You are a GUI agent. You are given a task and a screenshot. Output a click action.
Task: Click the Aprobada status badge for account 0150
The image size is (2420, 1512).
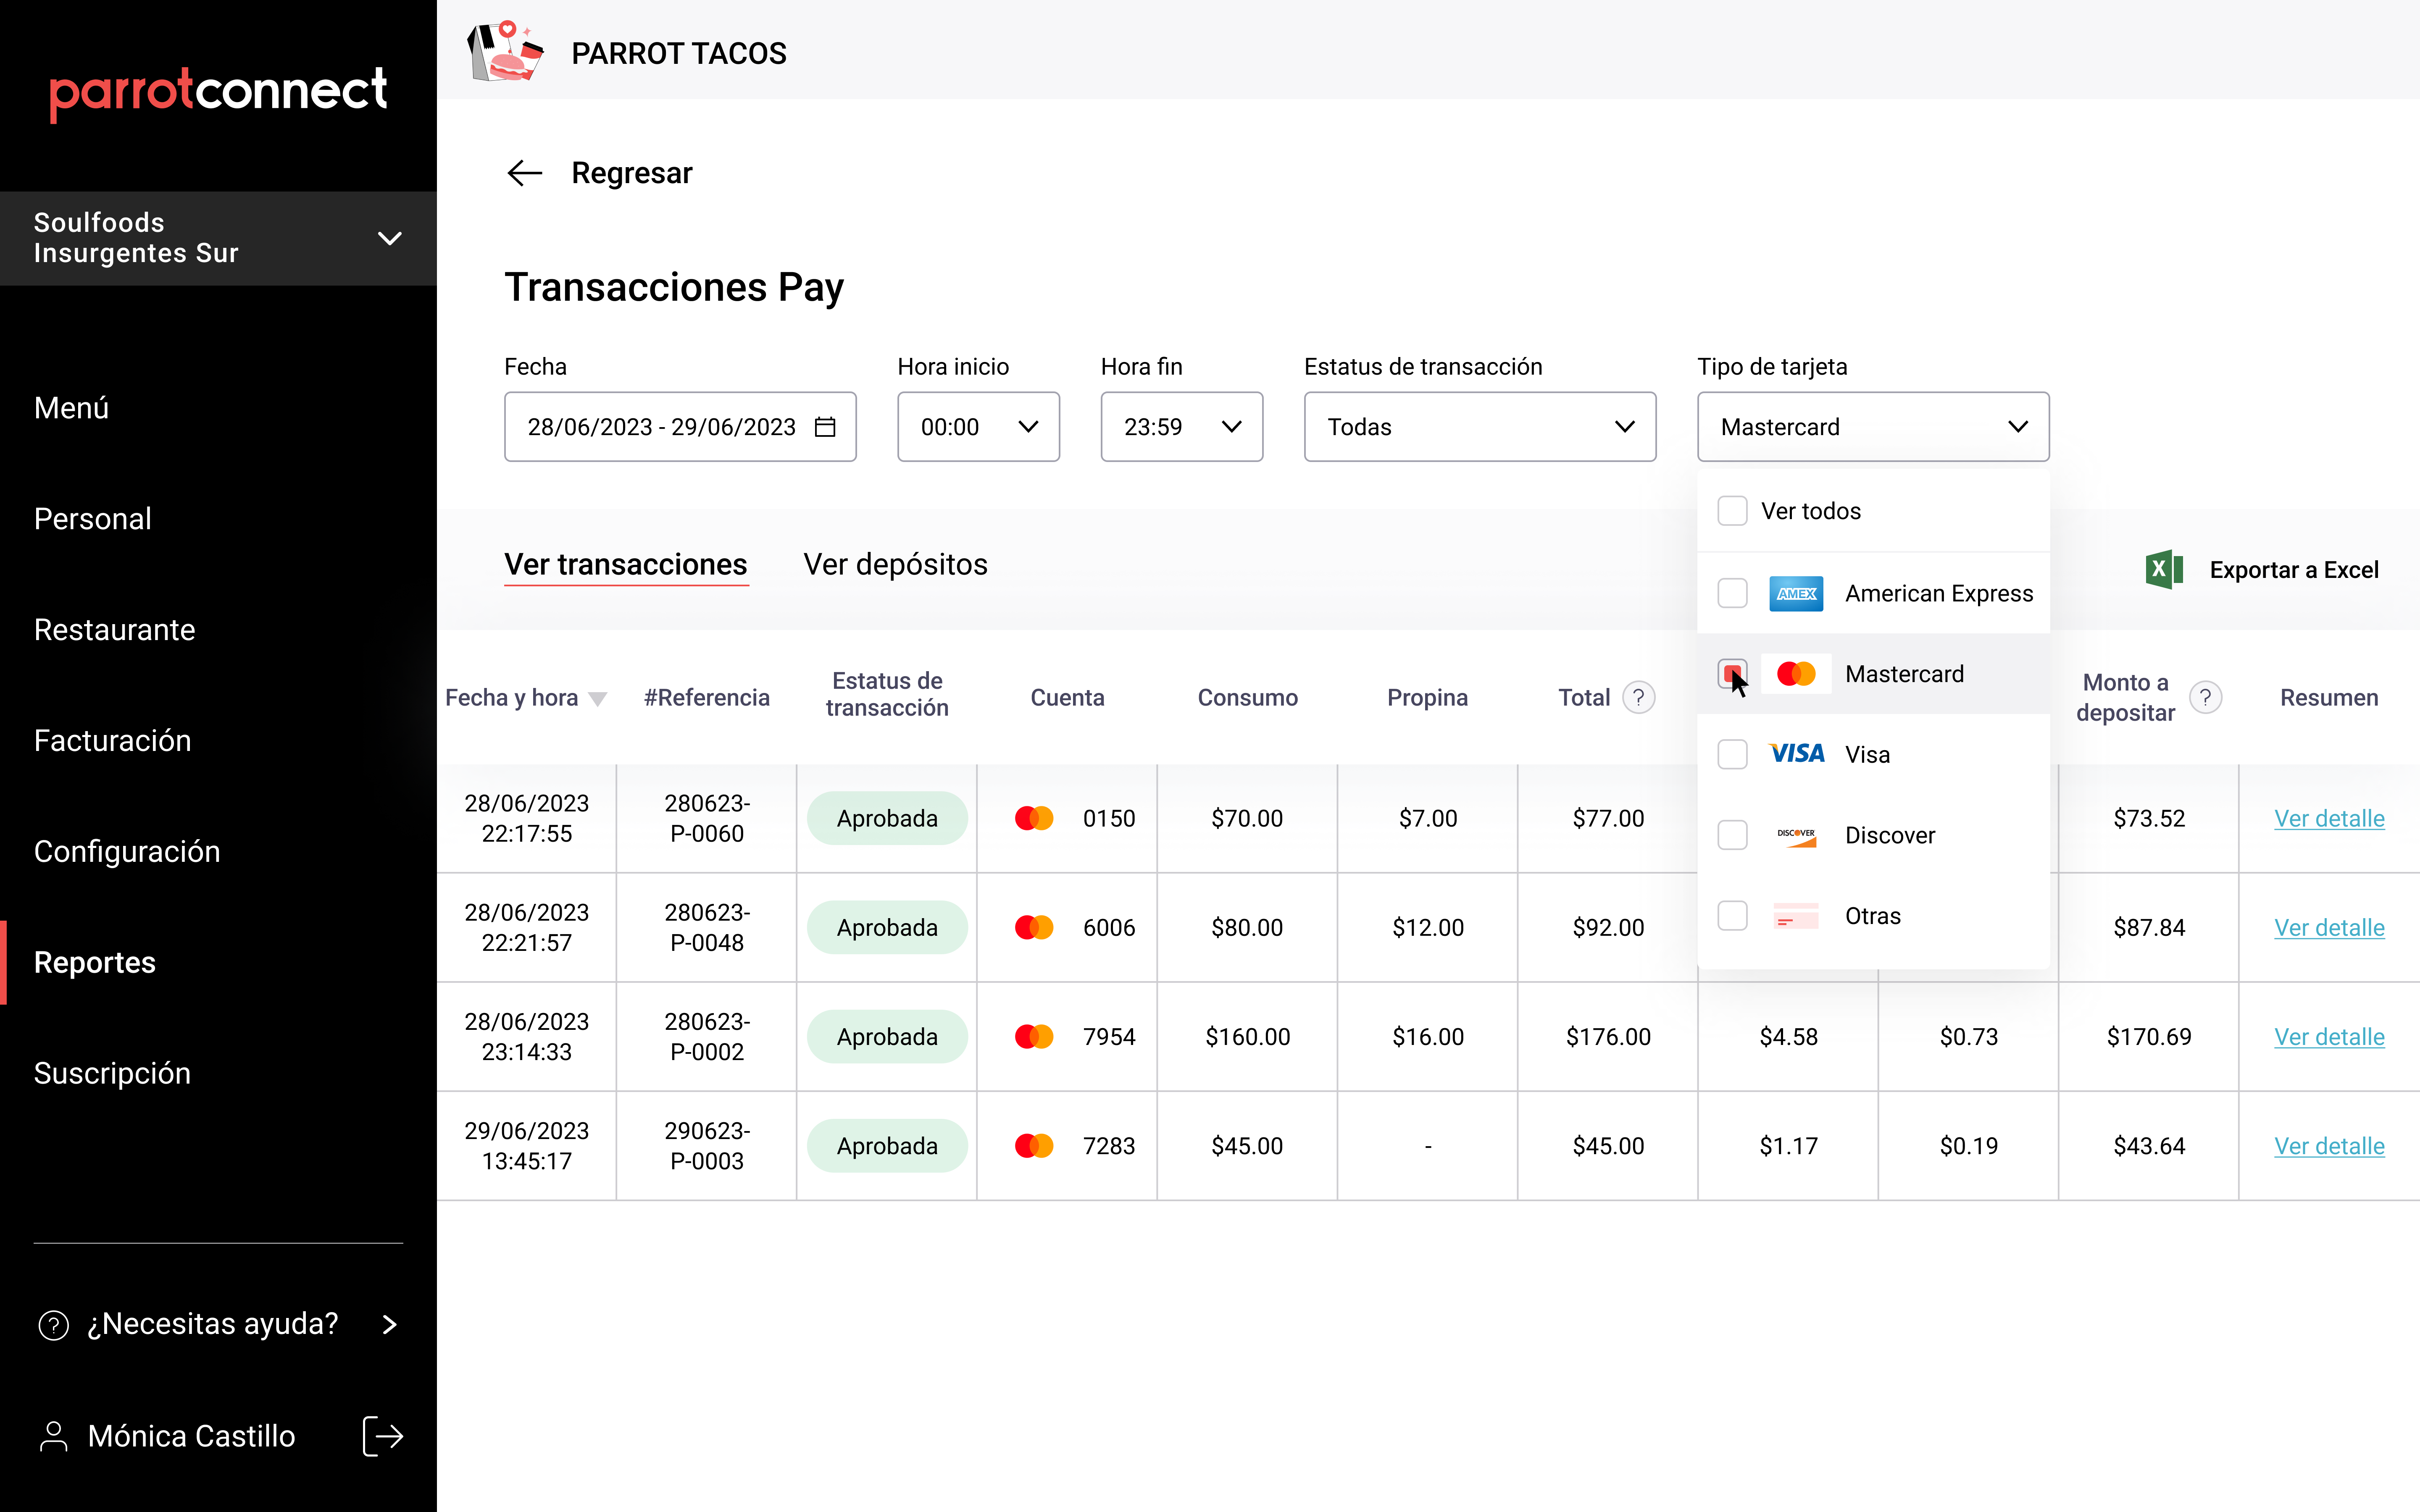[x=887, y=818]
